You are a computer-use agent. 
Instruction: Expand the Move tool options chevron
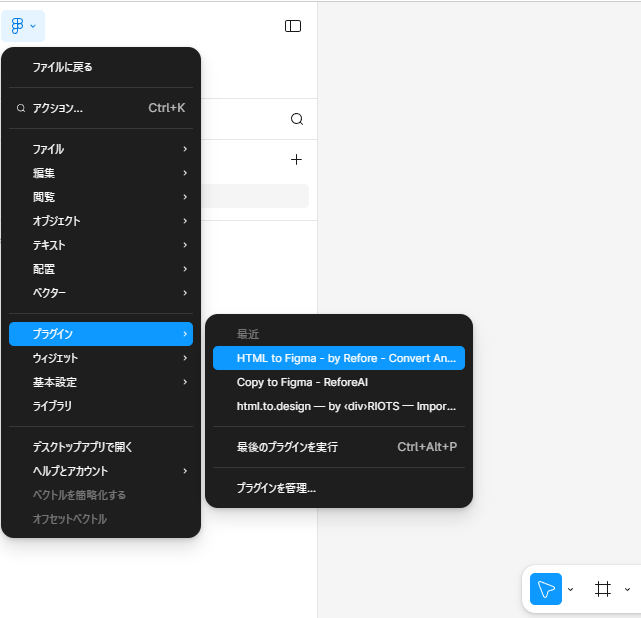point(571,590)
